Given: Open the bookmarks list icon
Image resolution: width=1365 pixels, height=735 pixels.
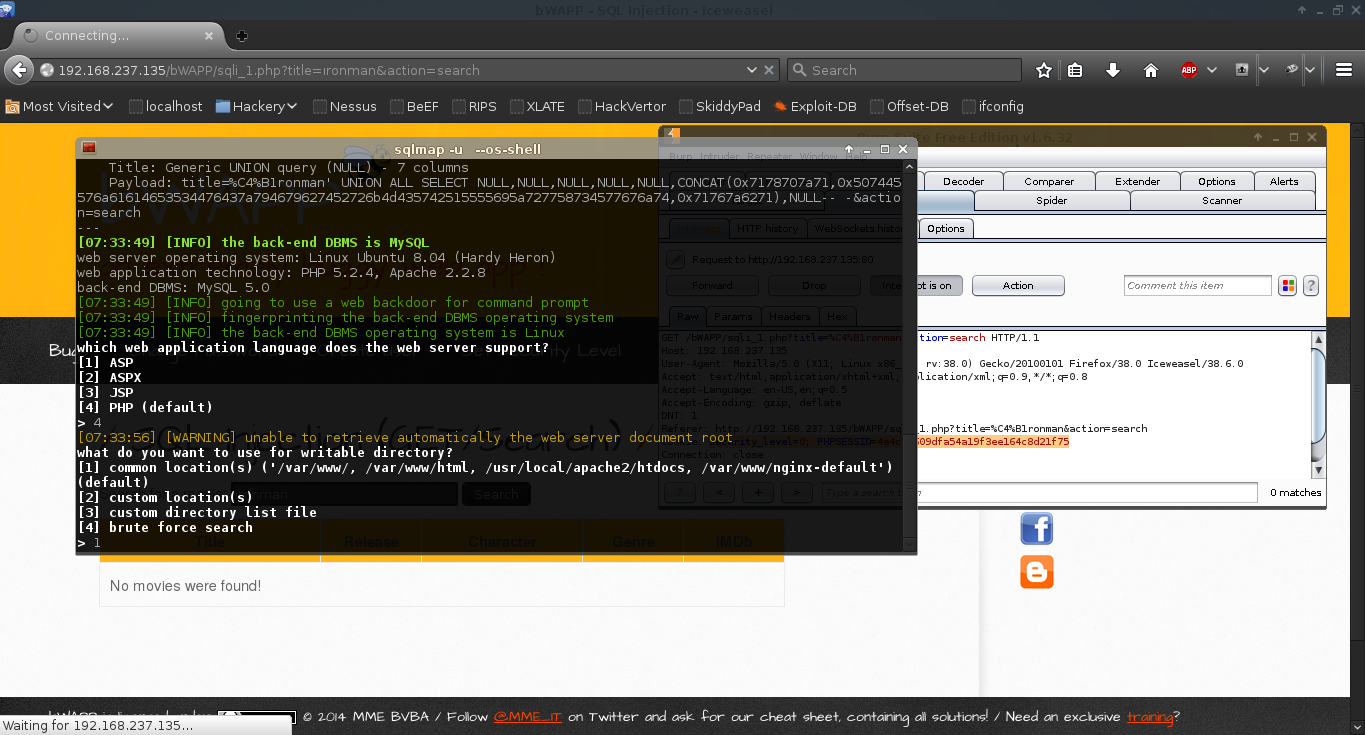Looking at the screenshot, I should pos(1075,70).
